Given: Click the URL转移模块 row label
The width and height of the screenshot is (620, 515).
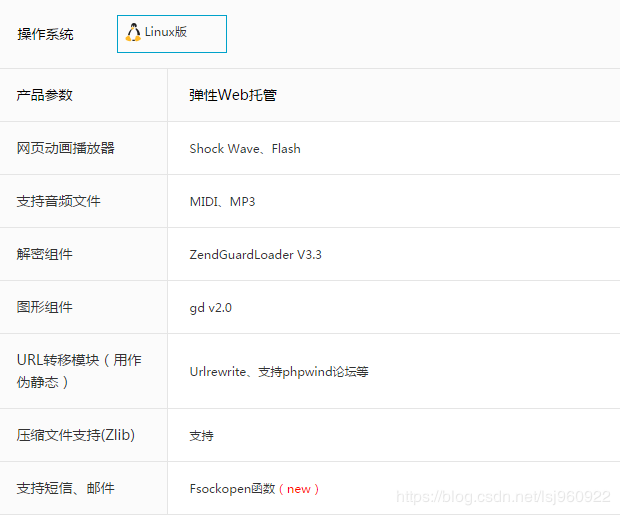Looking at the screenshot, I should (79, 371).
